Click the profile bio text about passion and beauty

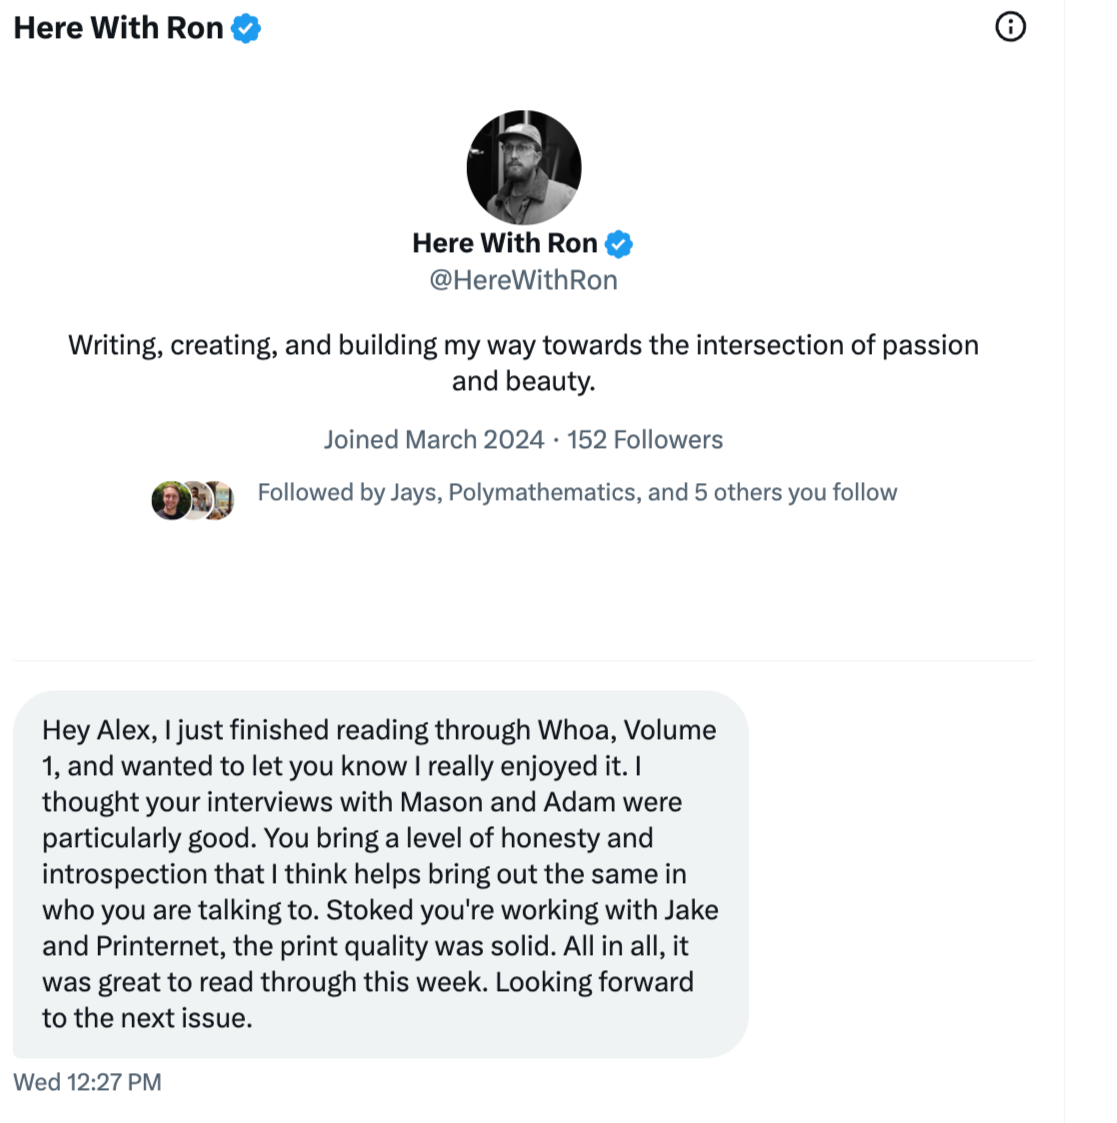click(x=523, y=363)
